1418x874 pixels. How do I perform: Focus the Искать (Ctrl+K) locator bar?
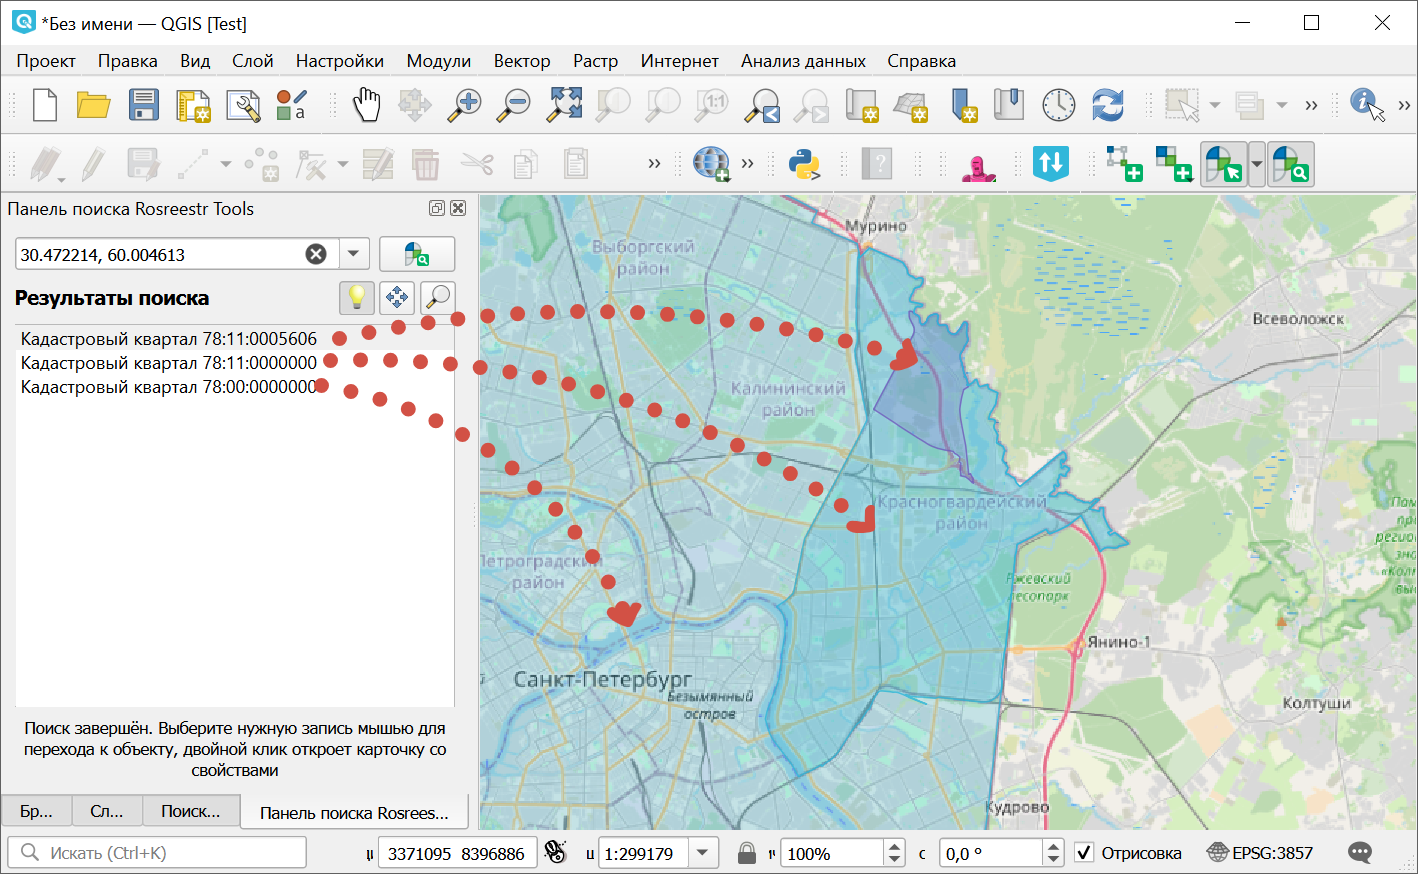157,853
